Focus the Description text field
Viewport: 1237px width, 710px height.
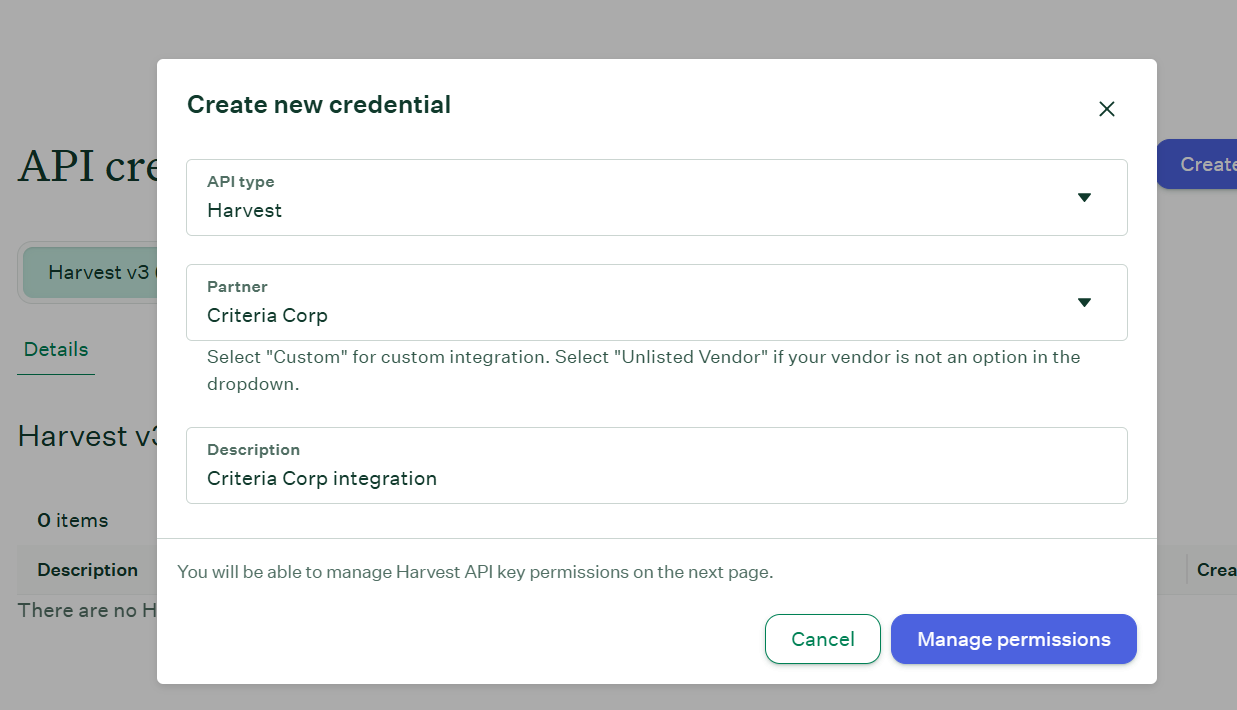[656, 478]
